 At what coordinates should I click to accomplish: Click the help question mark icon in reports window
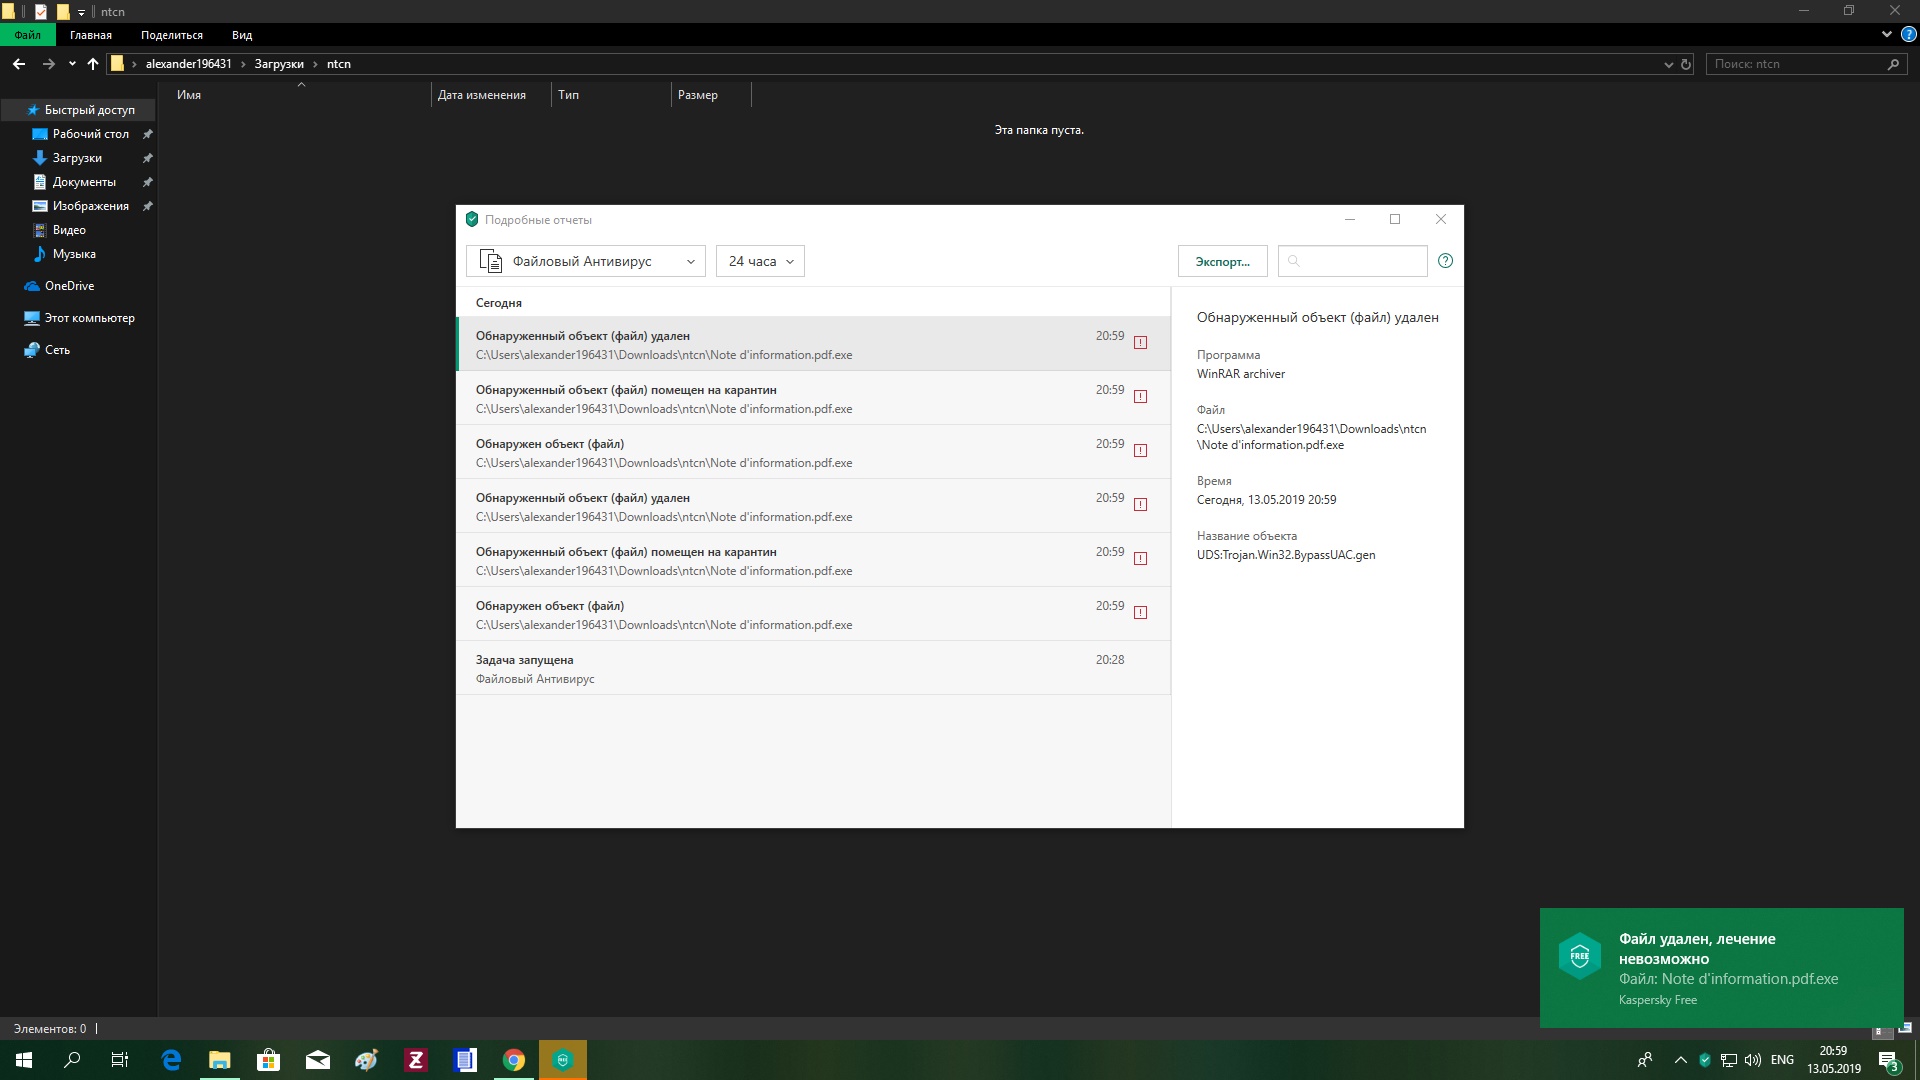pos(1445,261)
